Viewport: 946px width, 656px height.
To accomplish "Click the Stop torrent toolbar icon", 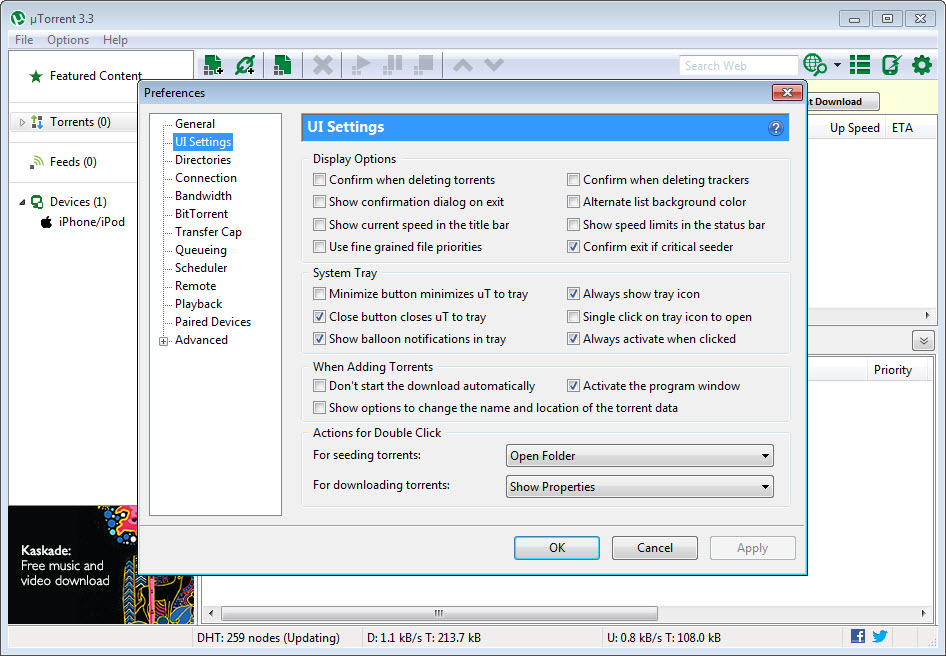I will (424, 65).
